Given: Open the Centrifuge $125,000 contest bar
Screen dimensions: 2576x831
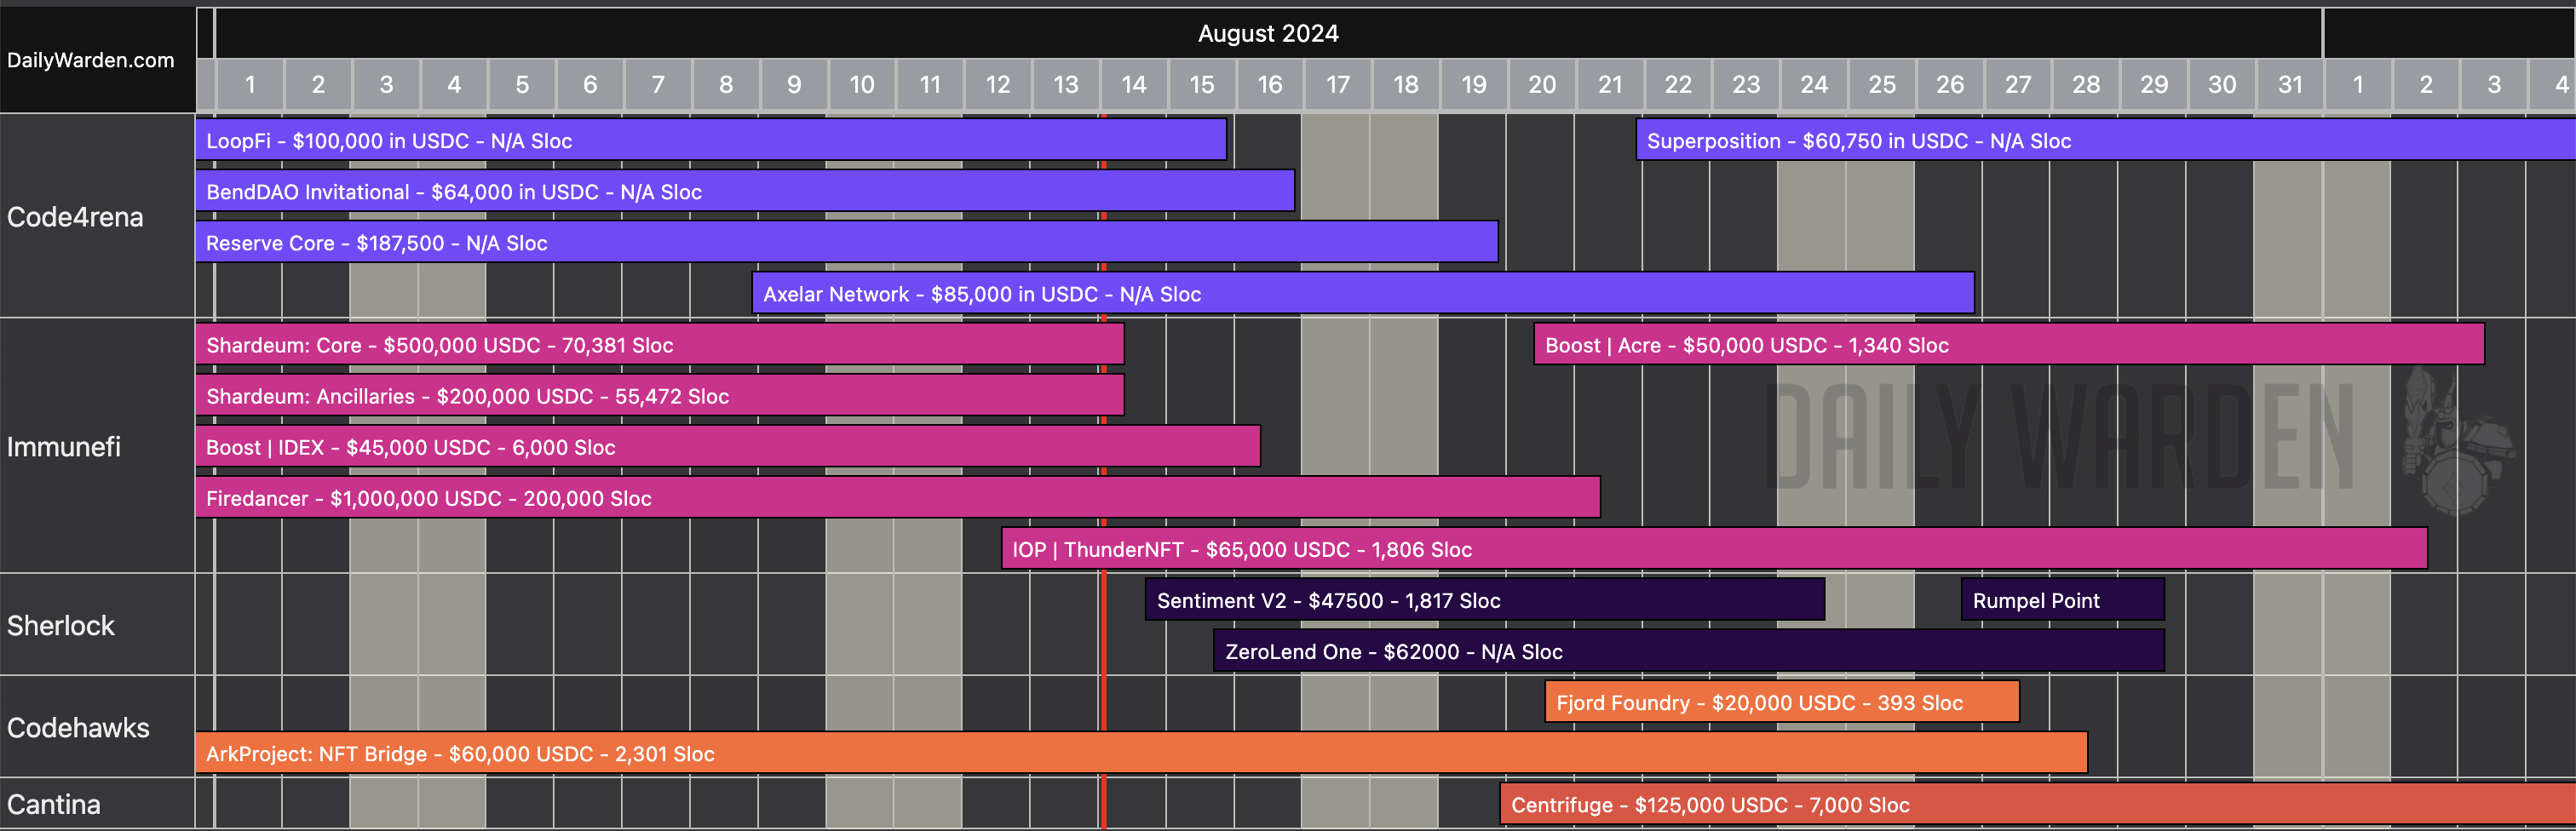Looking at the screenshot, I should [2038, 803].
